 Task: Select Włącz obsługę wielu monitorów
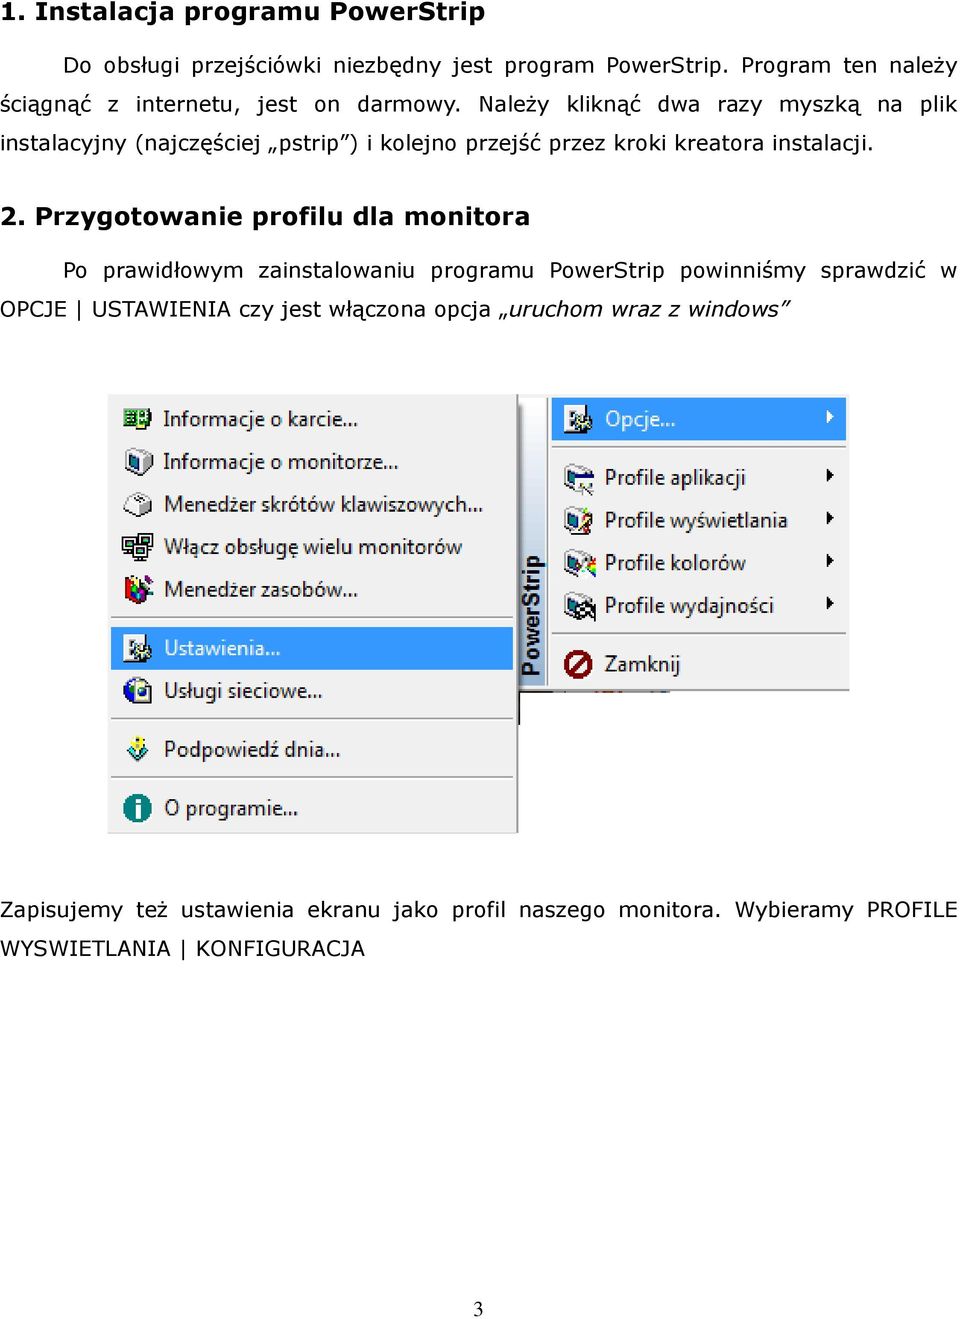pos(312,547)
